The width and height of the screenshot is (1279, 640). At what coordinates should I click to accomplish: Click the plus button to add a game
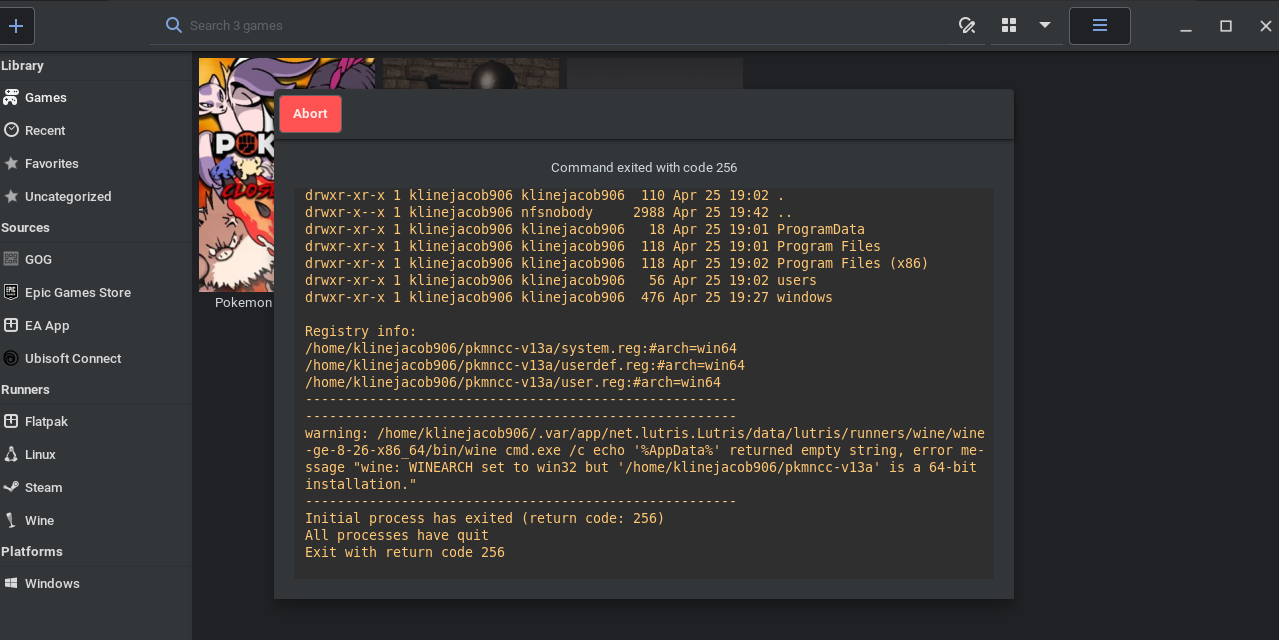click(15, 26)
